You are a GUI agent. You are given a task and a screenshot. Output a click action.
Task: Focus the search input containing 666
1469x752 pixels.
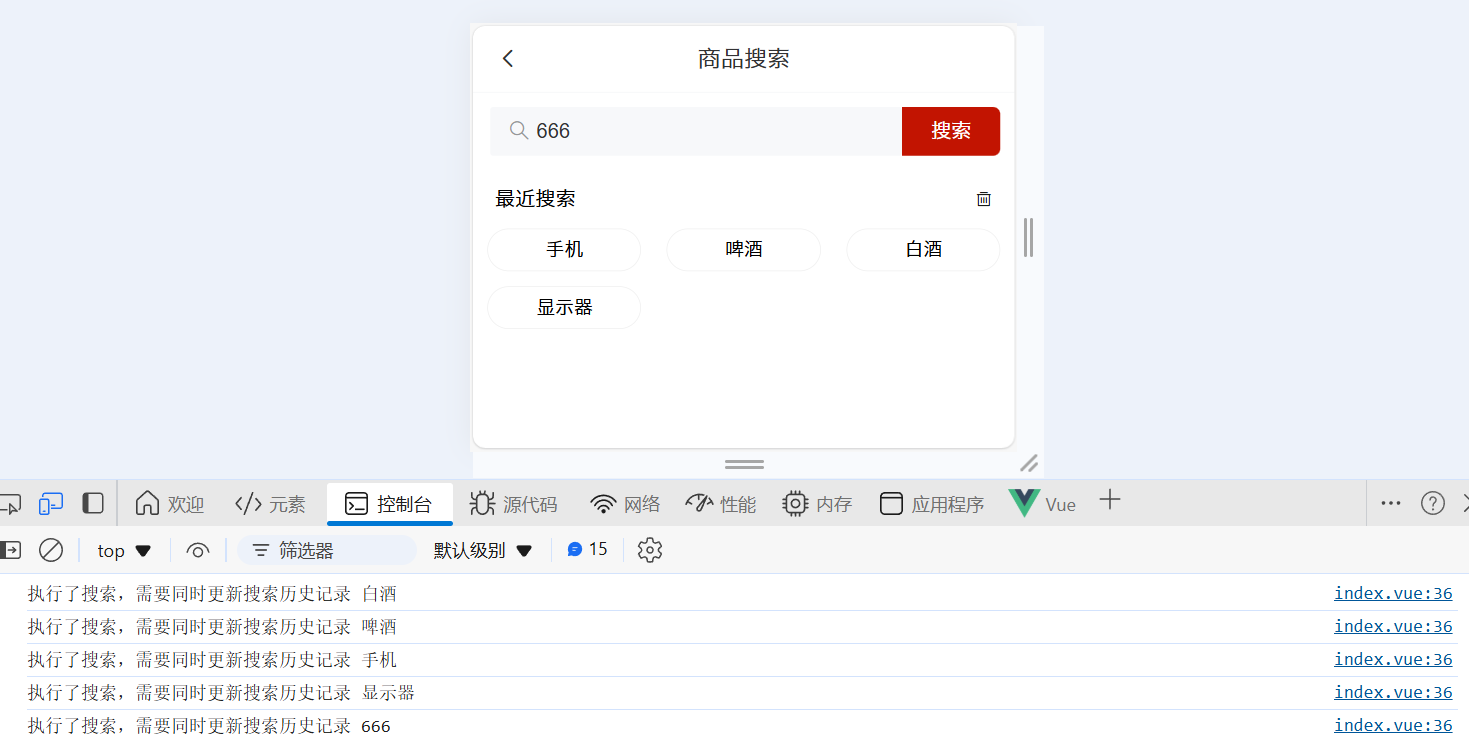click(696, 131)
